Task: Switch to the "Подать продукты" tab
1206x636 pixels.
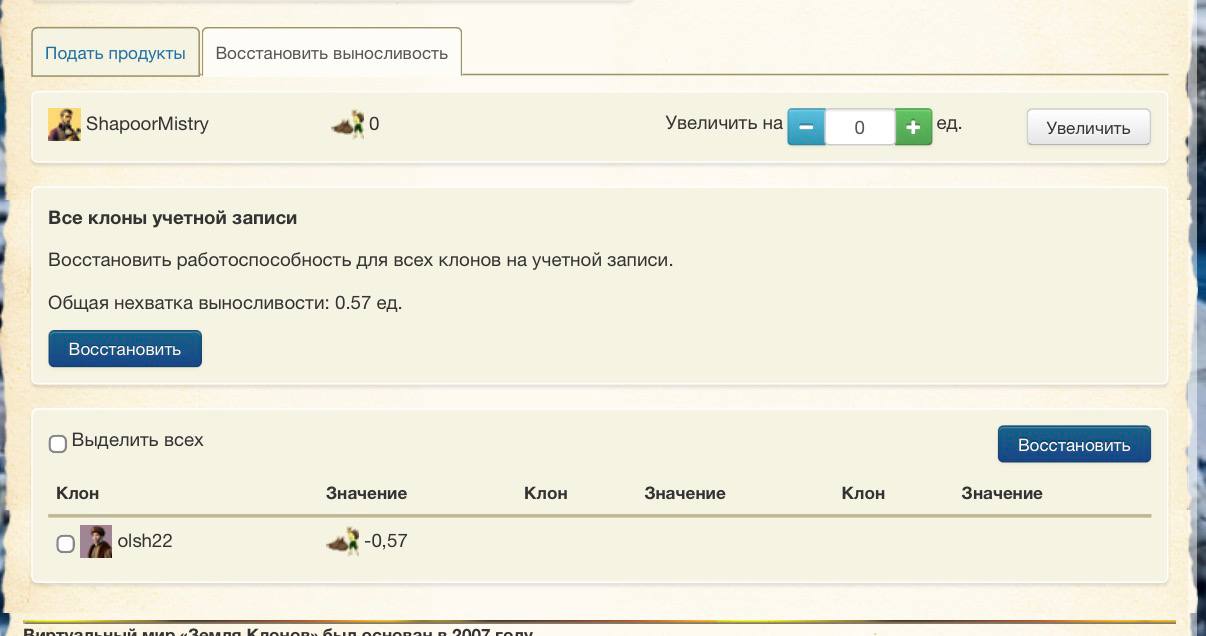Action: coord(115,53)
